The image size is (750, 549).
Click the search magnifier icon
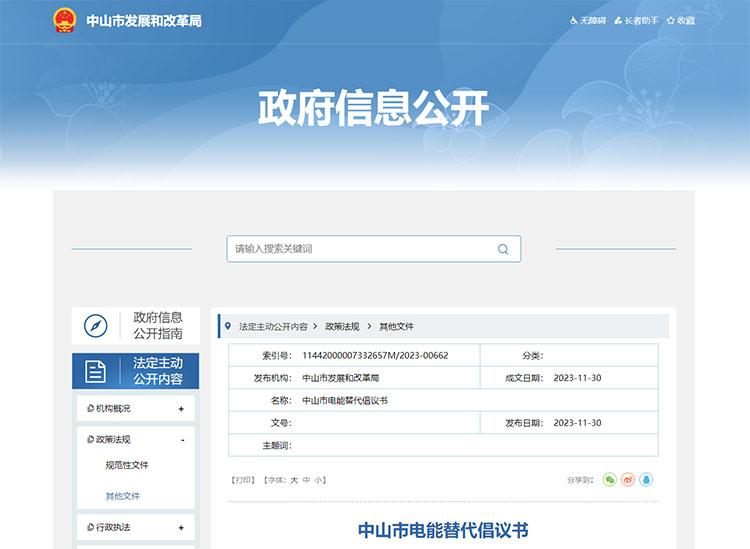tap(503, 249)
